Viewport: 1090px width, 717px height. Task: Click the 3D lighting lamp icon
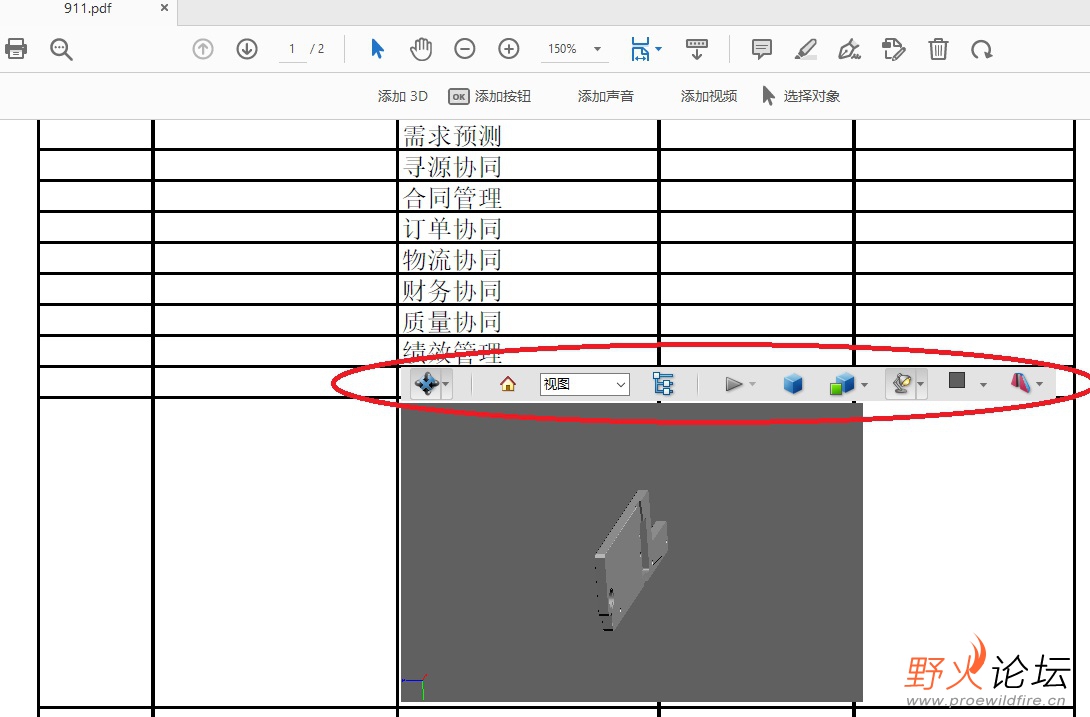(901, 383)
